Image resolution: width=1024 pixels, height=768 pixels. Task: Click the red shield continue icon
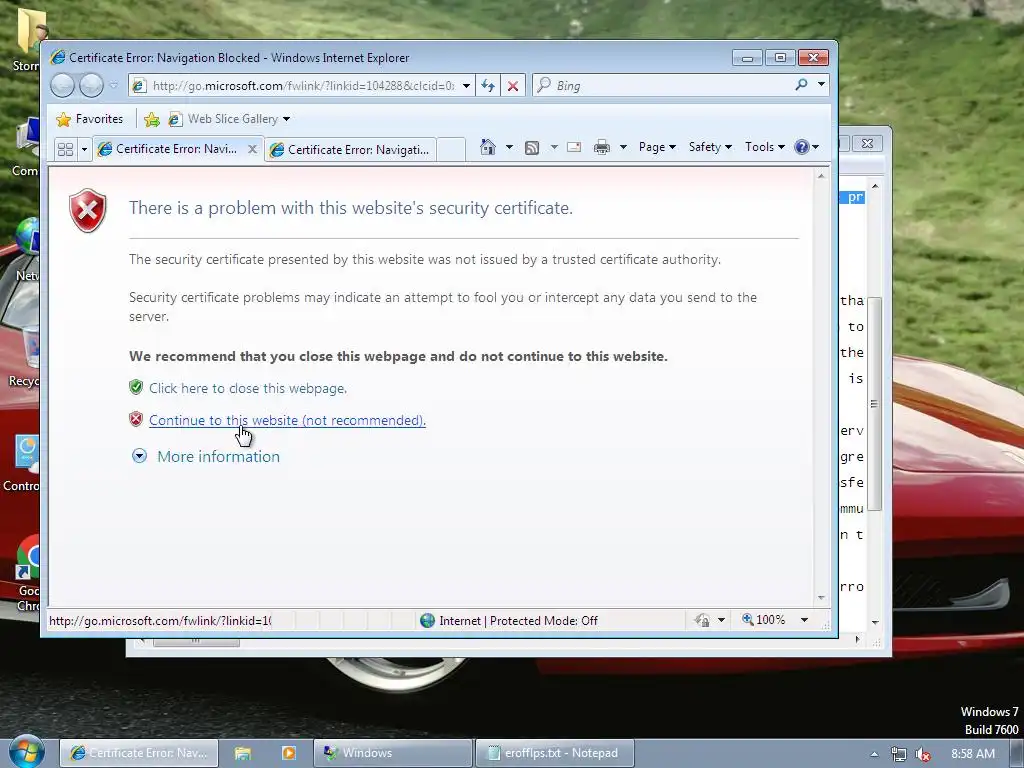pyautogui.click(x=136, y=419)
